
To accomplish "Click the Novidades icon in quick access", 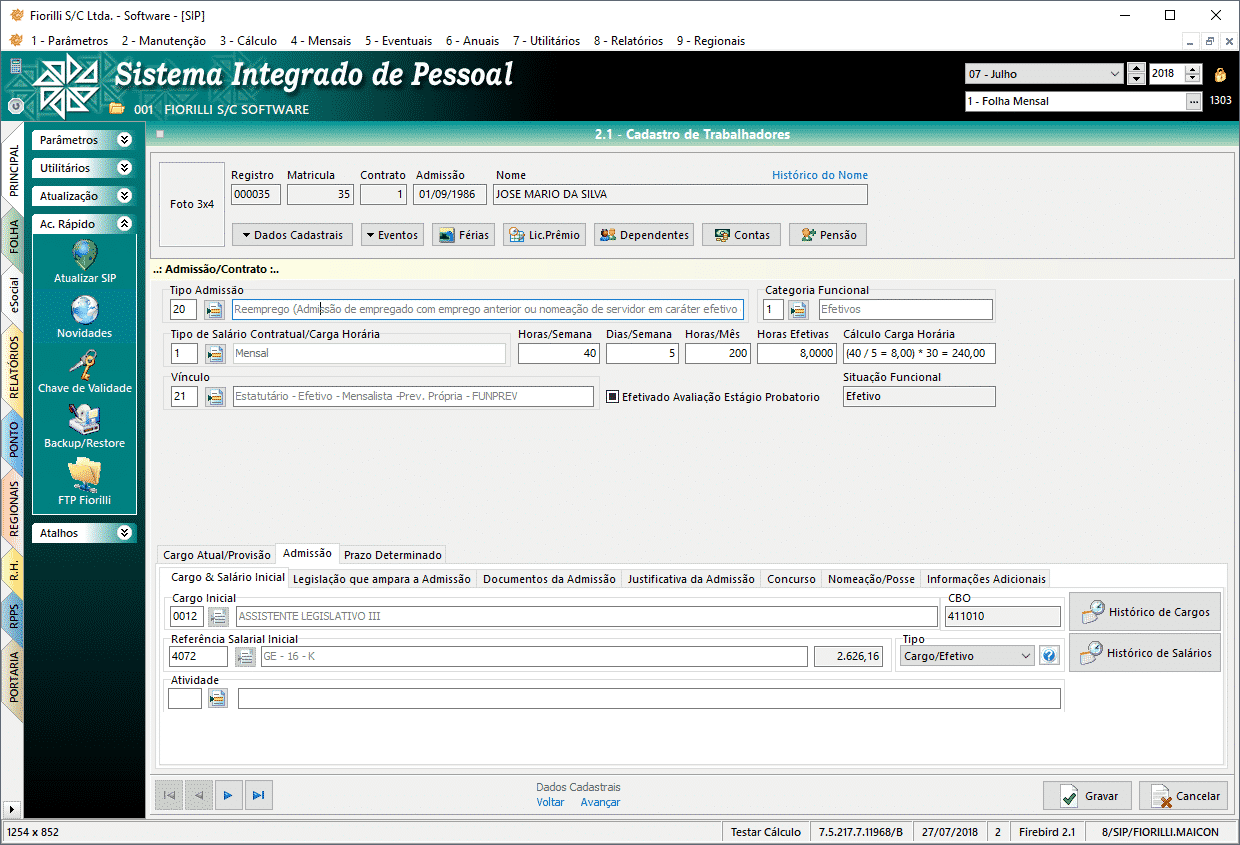I will coord(85,310).
